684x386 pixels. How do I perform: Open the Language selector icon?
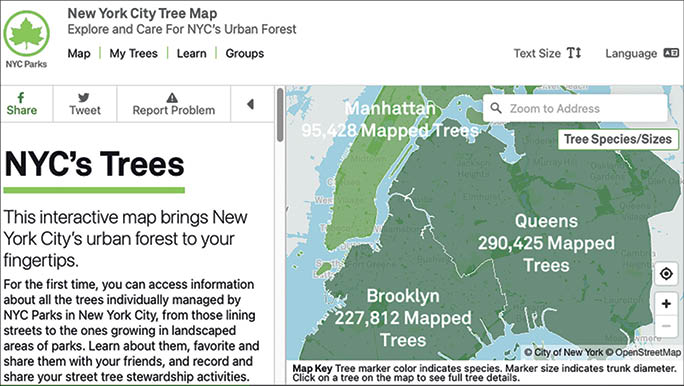(x=671, y=53)
